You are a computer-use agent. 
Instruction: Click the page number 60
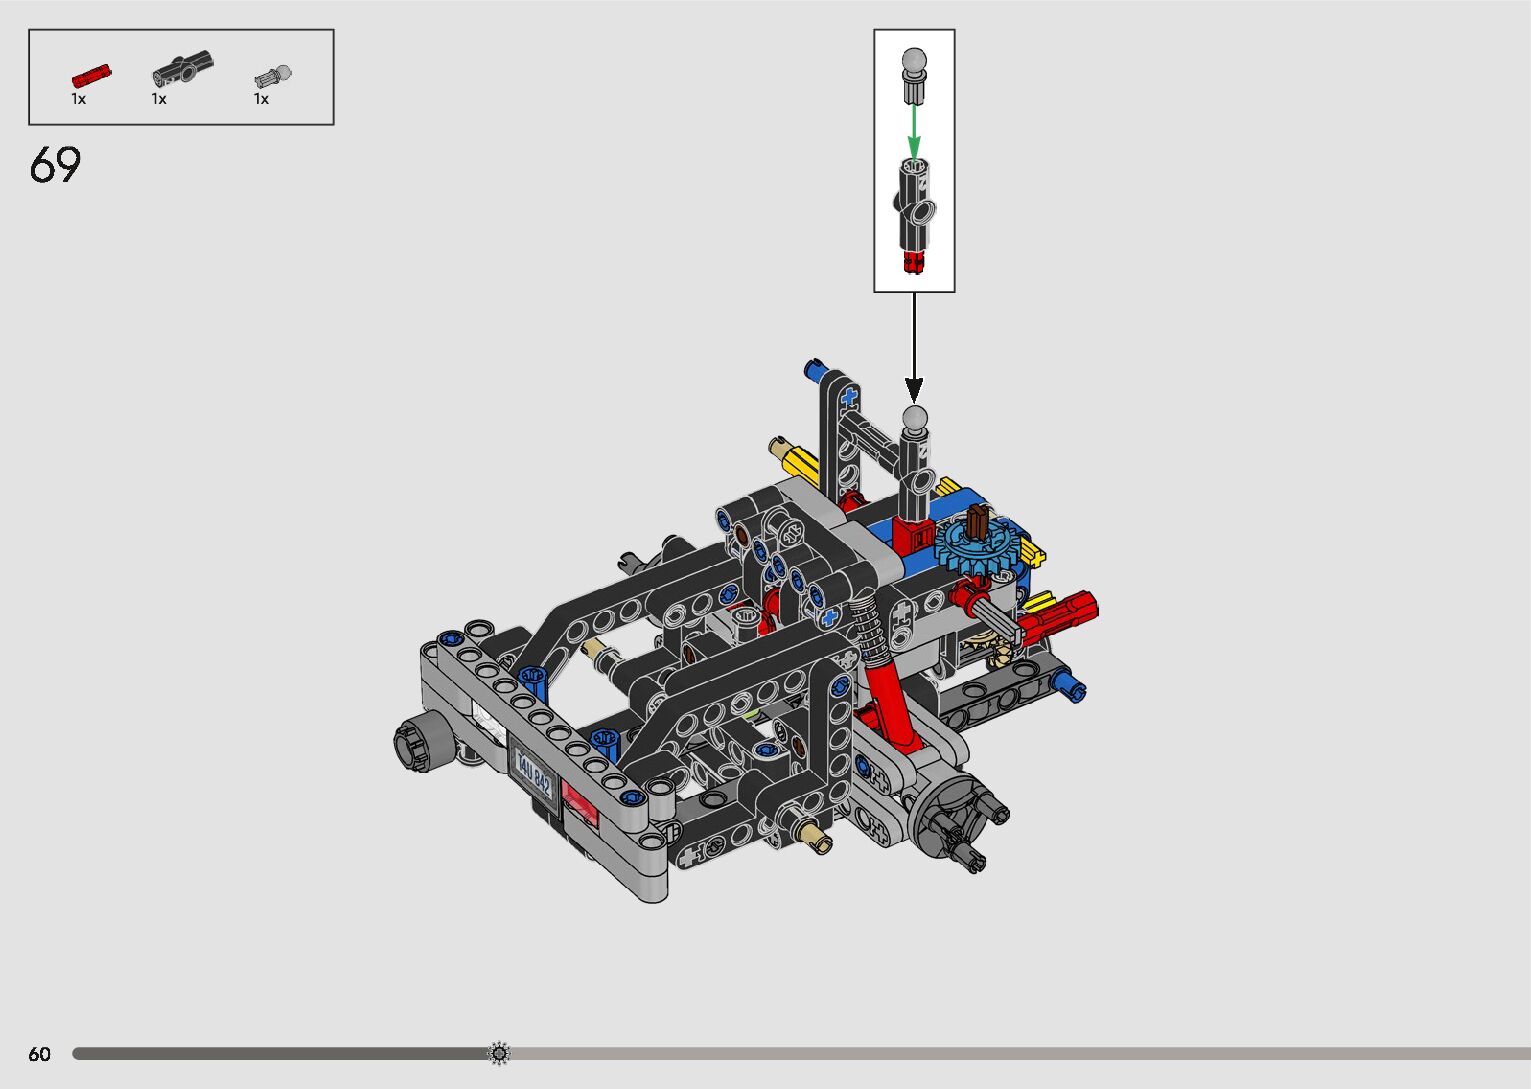(39, 1054)
